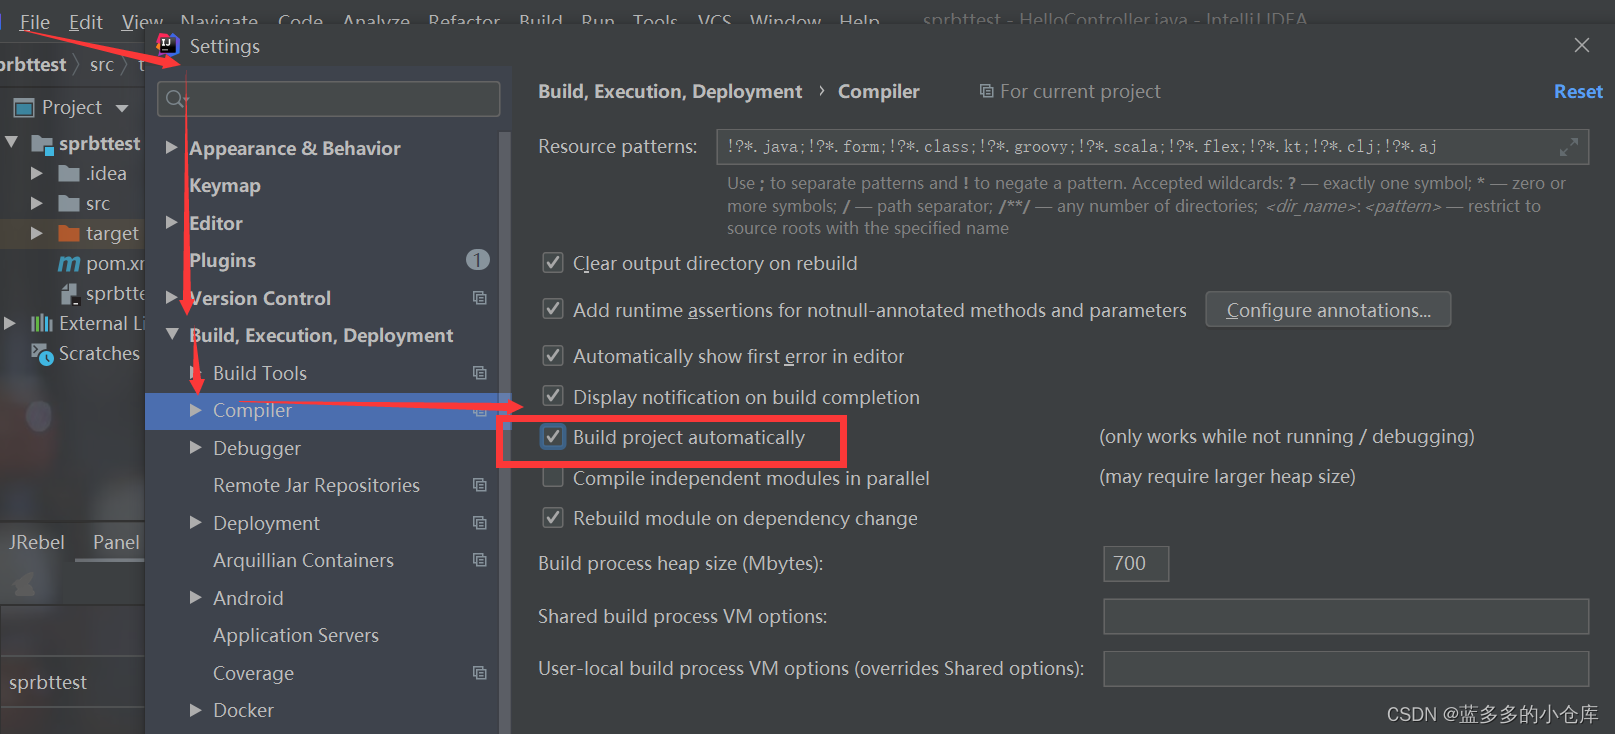Click project-level icon beside Remote Jar Repositories

(x=480, y=485)
